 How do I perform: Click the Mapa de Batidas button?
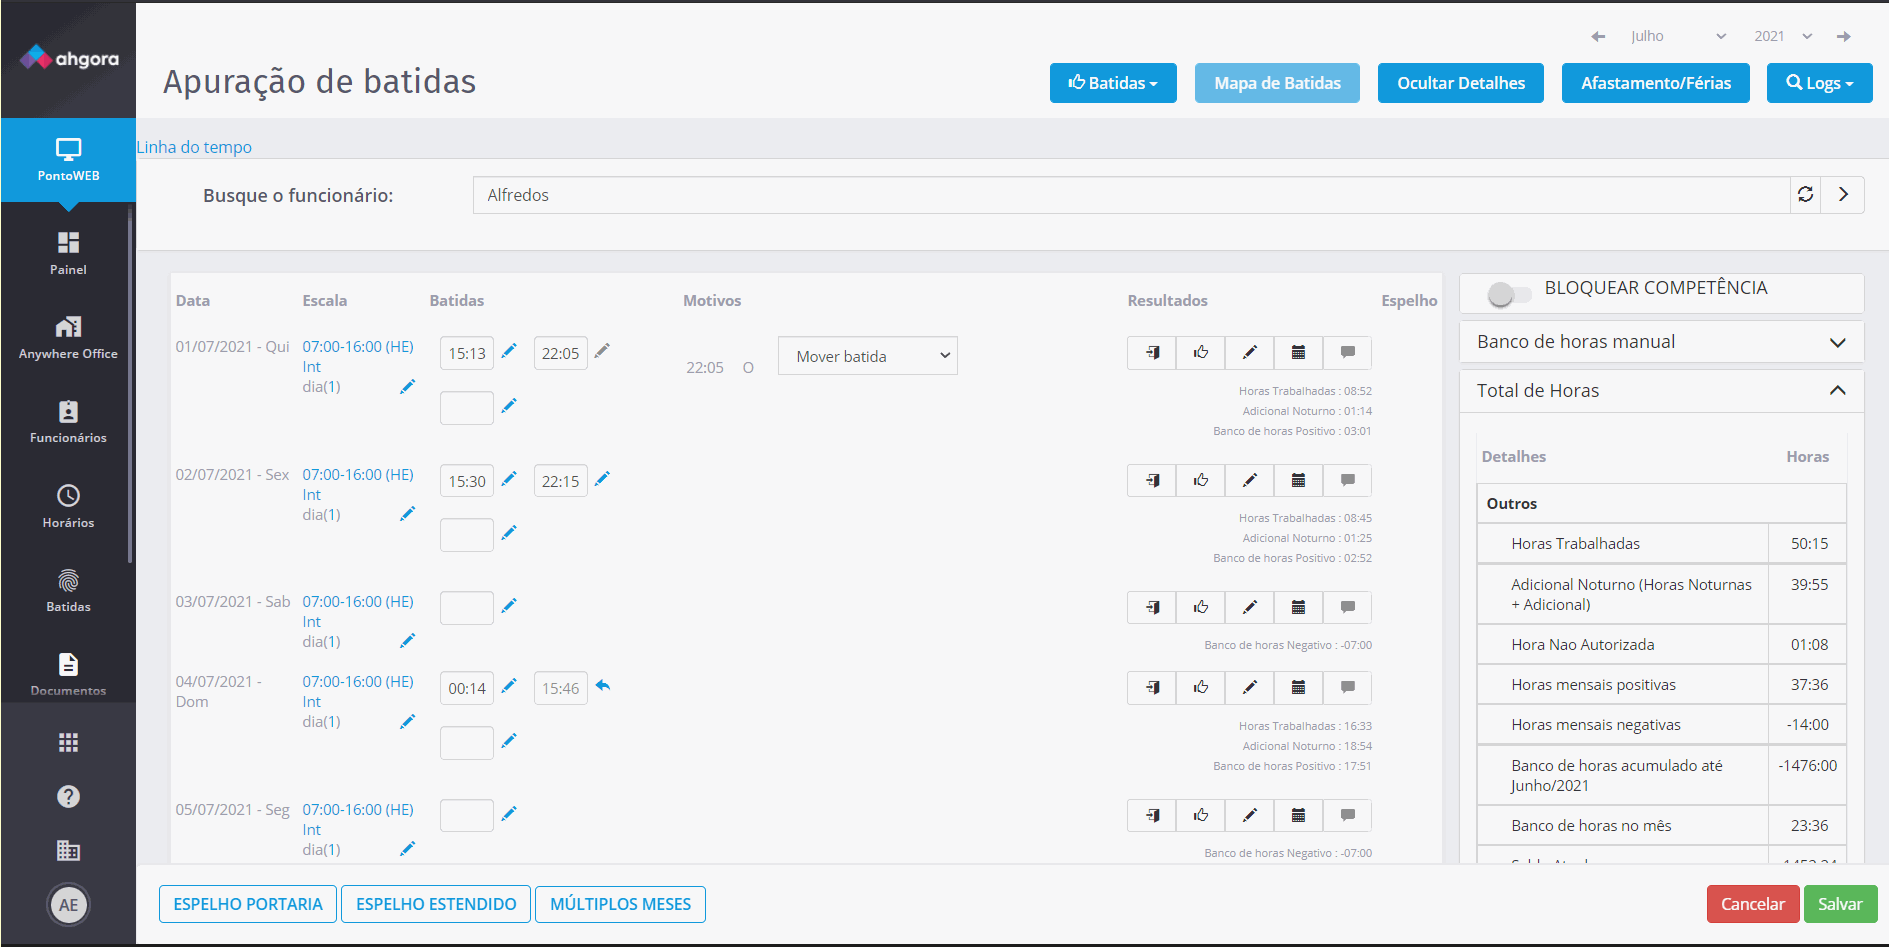pos(1277,83)
